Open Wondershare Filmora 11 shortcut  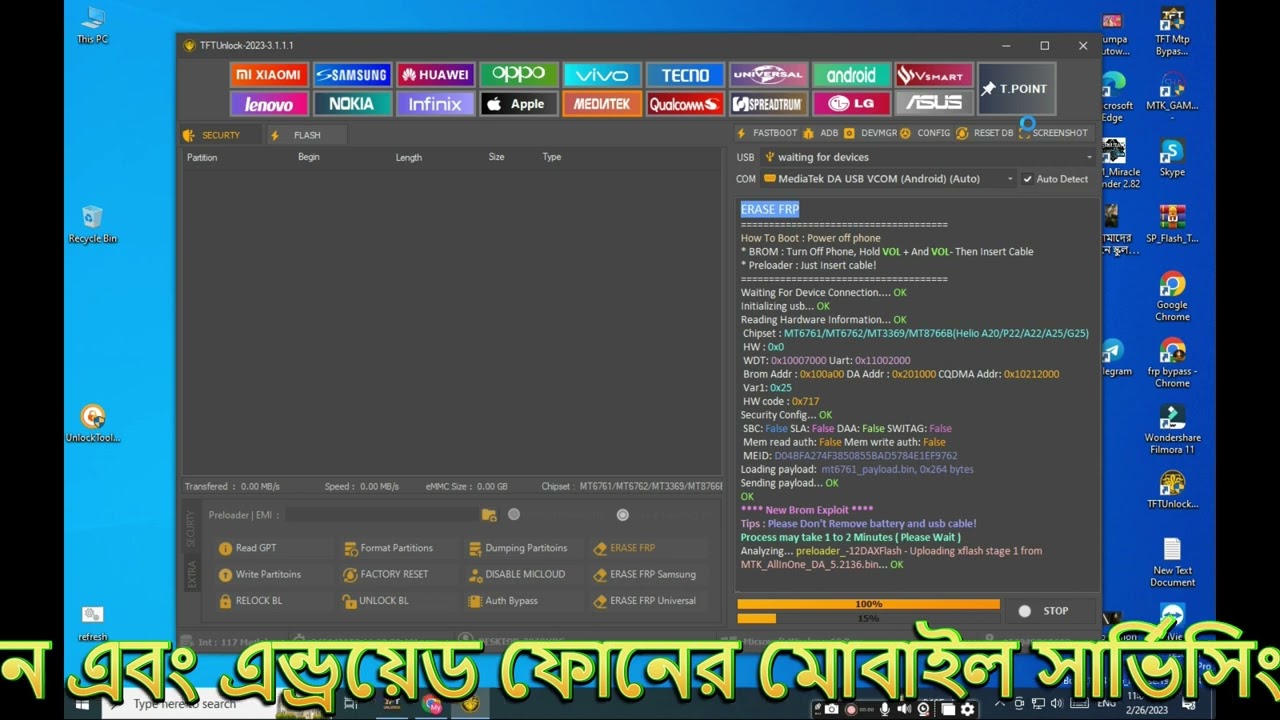[1172, 430]
